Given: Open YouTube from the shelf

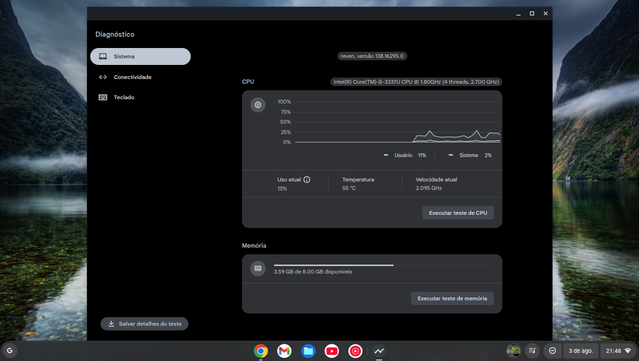Looking at the screenshot, I should tap(332, 351).
